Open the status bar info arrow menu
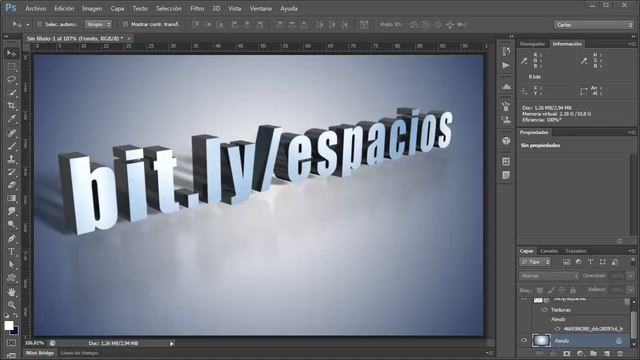640x360 pixels. (172, 344)
